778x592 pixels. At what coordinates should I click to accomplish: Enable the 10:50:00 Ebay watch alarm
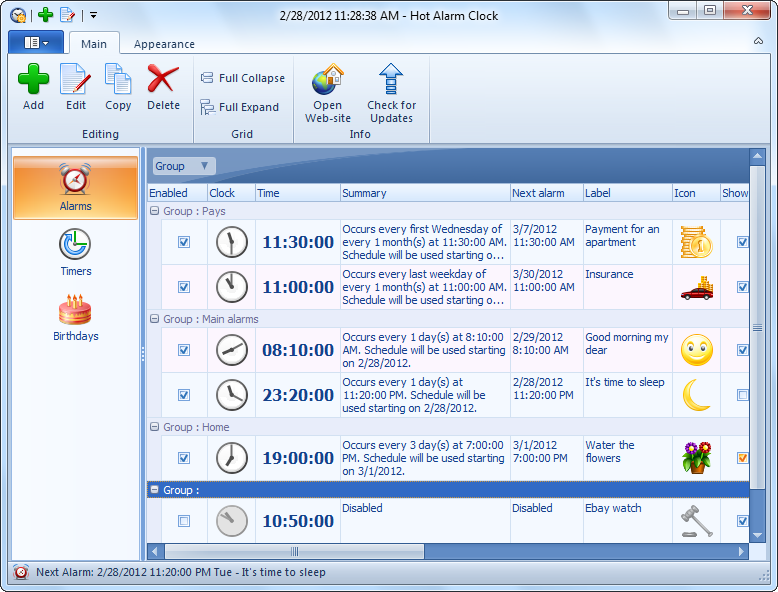pos(183,521)
